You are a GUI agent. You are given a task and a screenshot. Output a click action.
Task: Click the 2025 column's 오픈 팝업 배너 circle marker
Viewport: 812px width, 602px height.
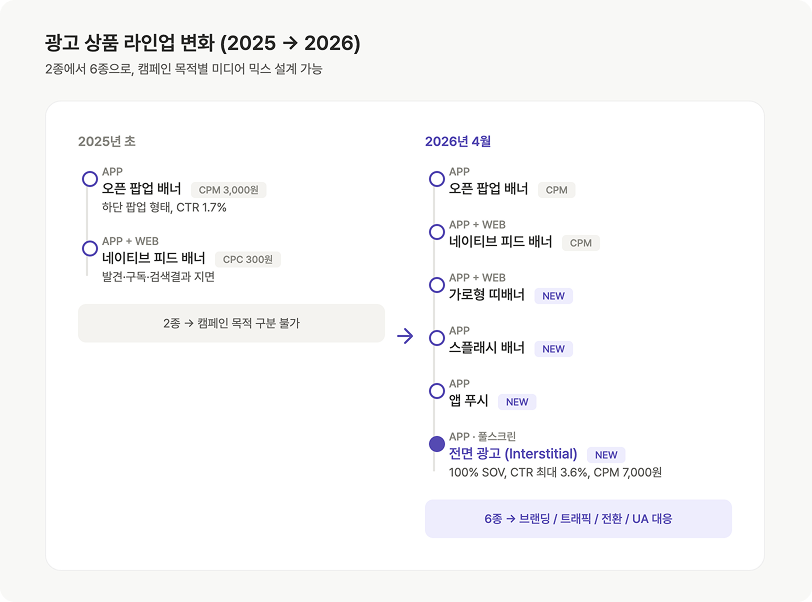coord(90,179)
